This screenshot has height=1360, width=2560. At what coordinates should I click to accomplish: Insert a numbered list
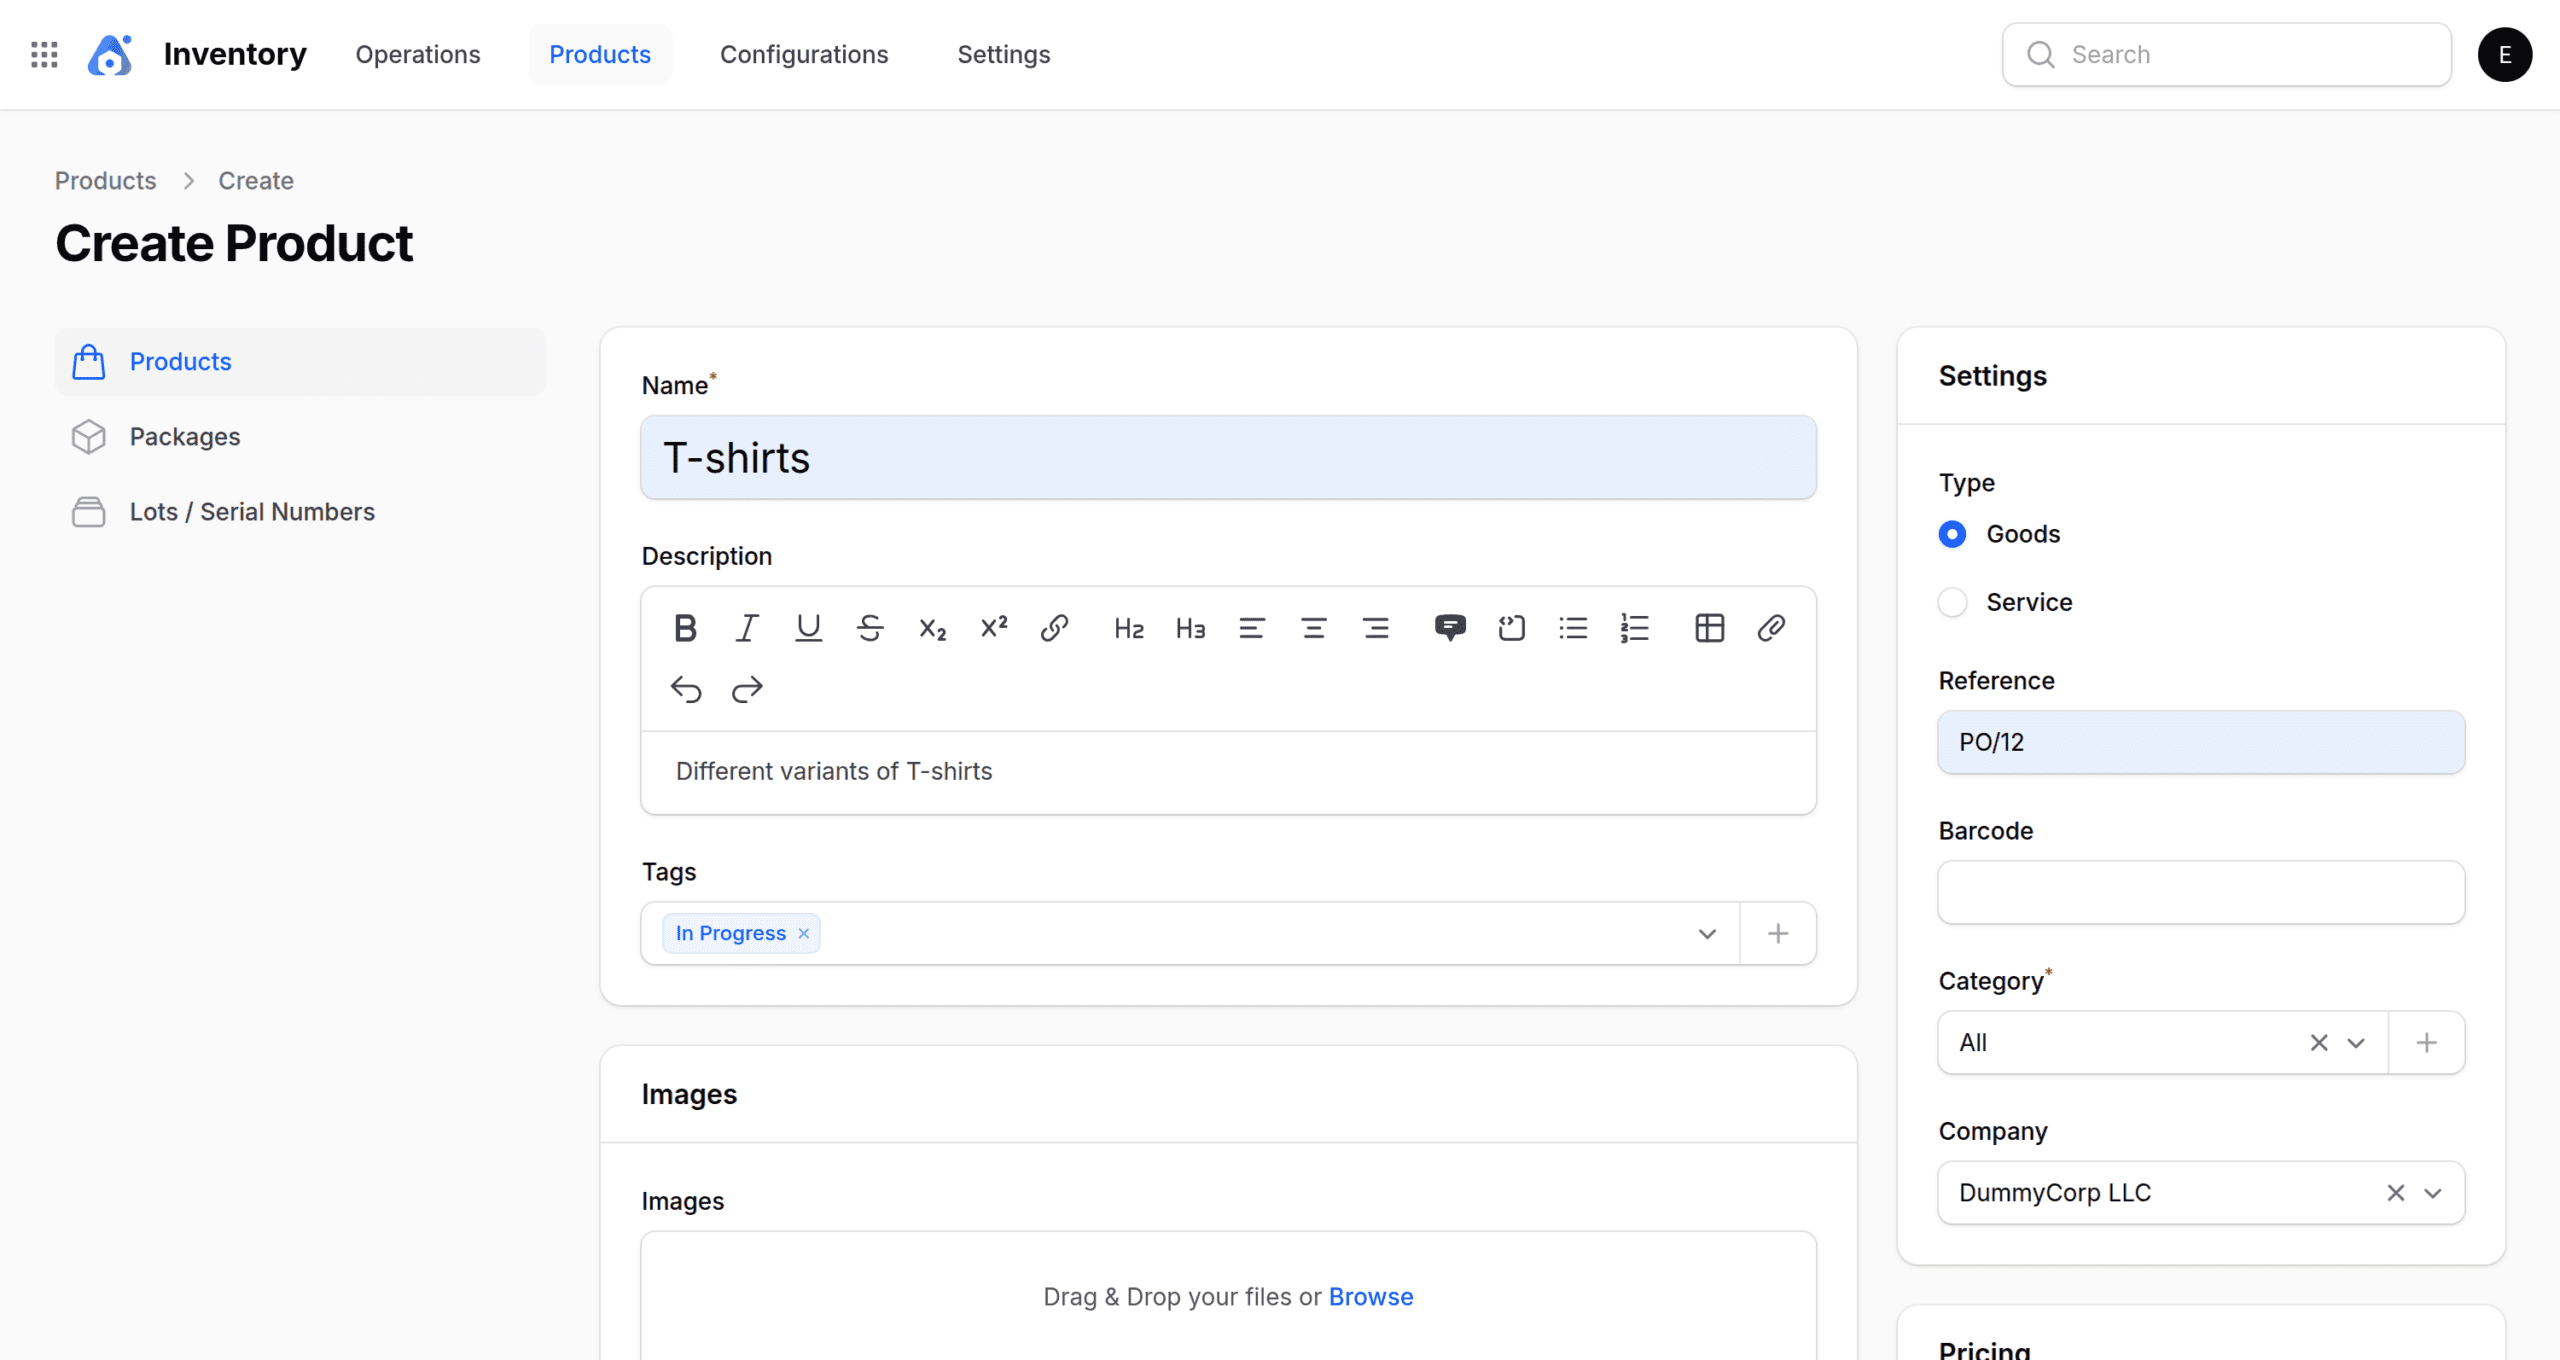pyautogui.click(x=1634, y=628)
